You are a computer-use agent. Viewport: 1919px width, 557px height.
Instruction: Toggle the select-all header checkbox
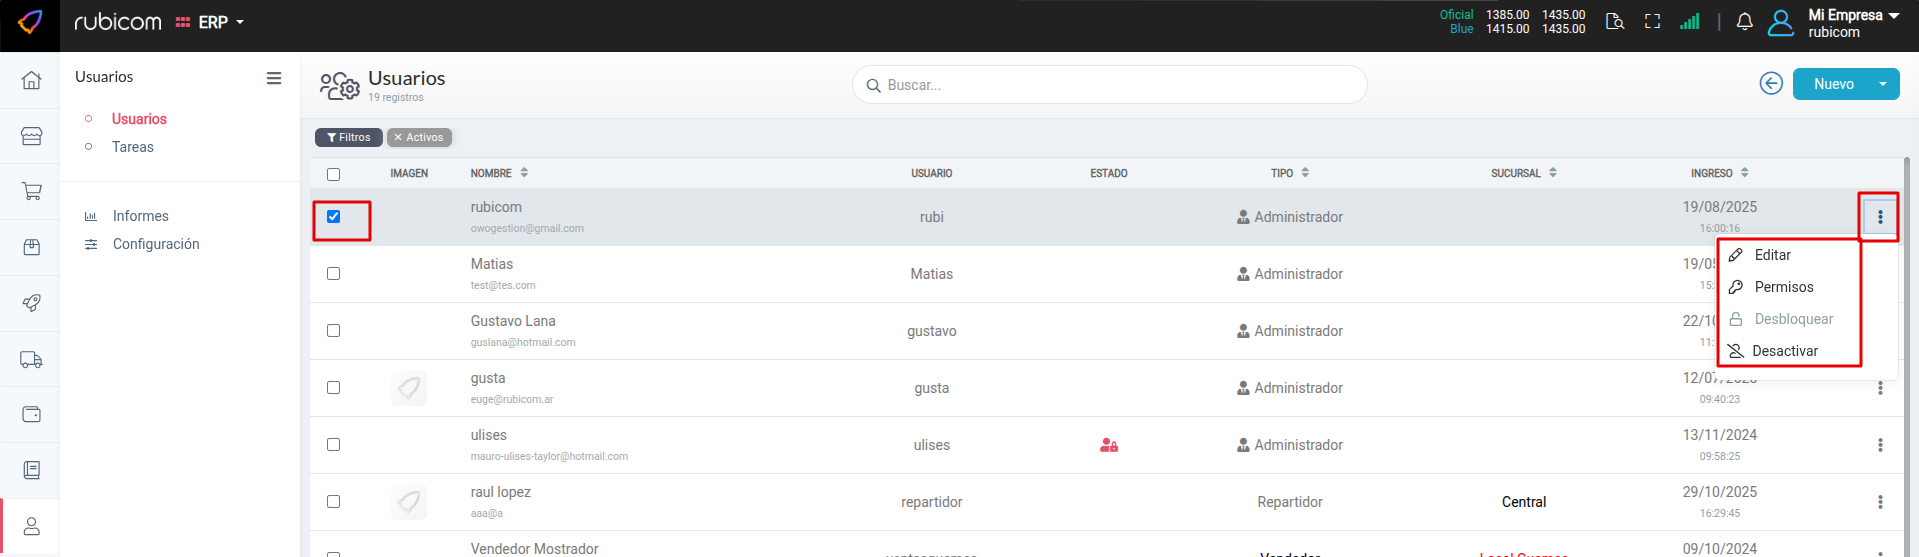point(334,174)
